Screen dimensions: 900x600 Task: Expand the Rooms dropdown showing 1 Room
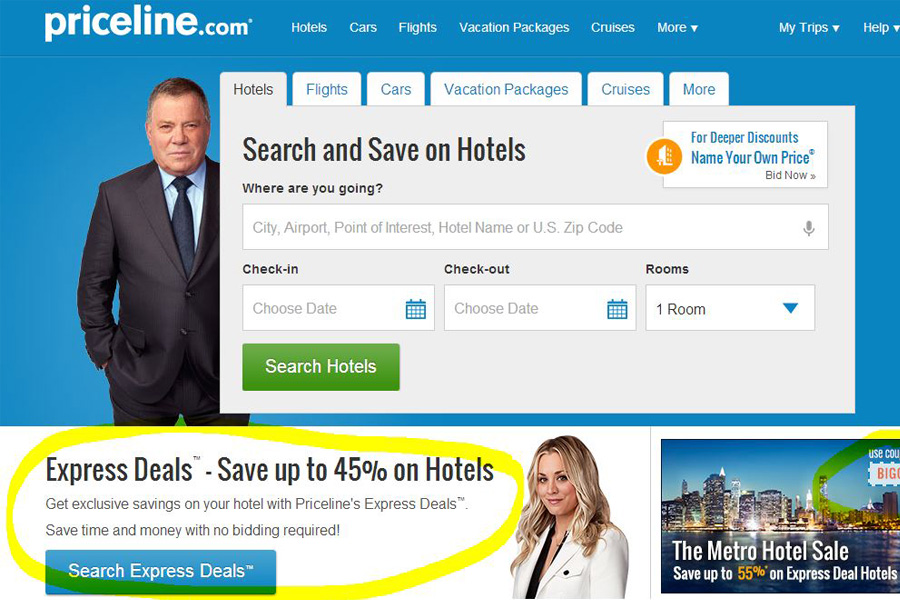pyautogui.click(x=730, y=308)
